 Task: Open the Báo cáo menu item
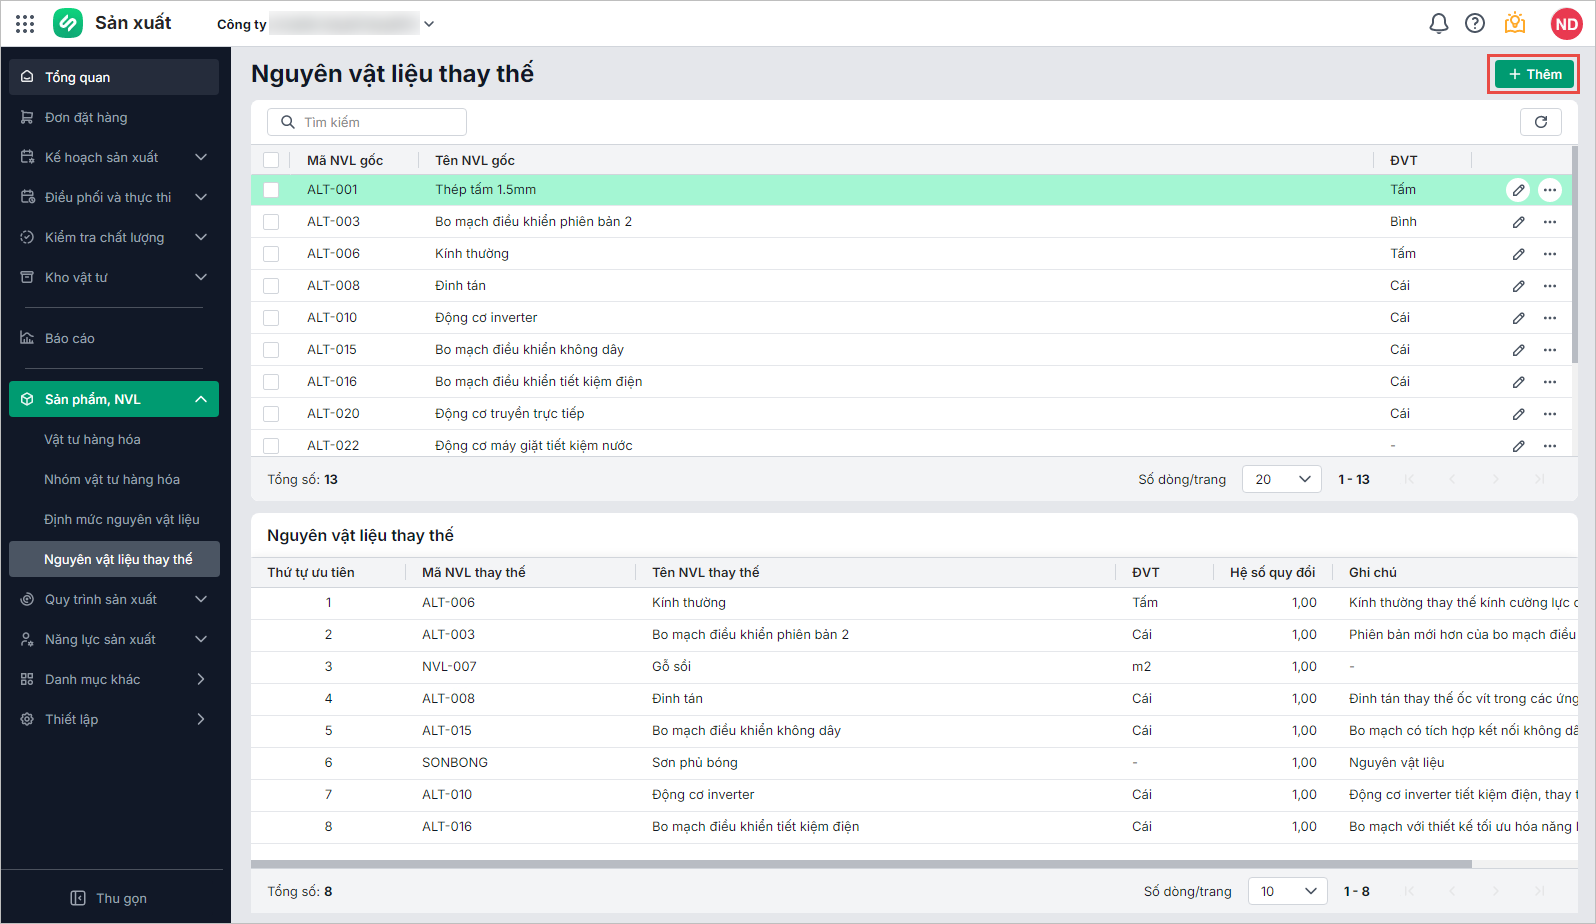click(70, 338)
